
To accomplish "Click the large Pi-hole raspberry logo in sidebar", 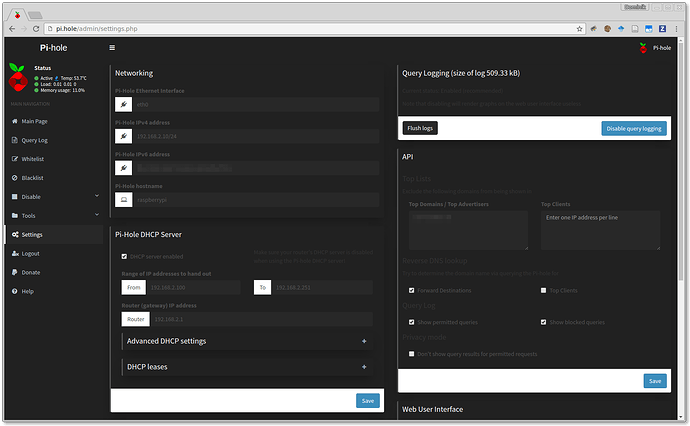I will [18, 77].
